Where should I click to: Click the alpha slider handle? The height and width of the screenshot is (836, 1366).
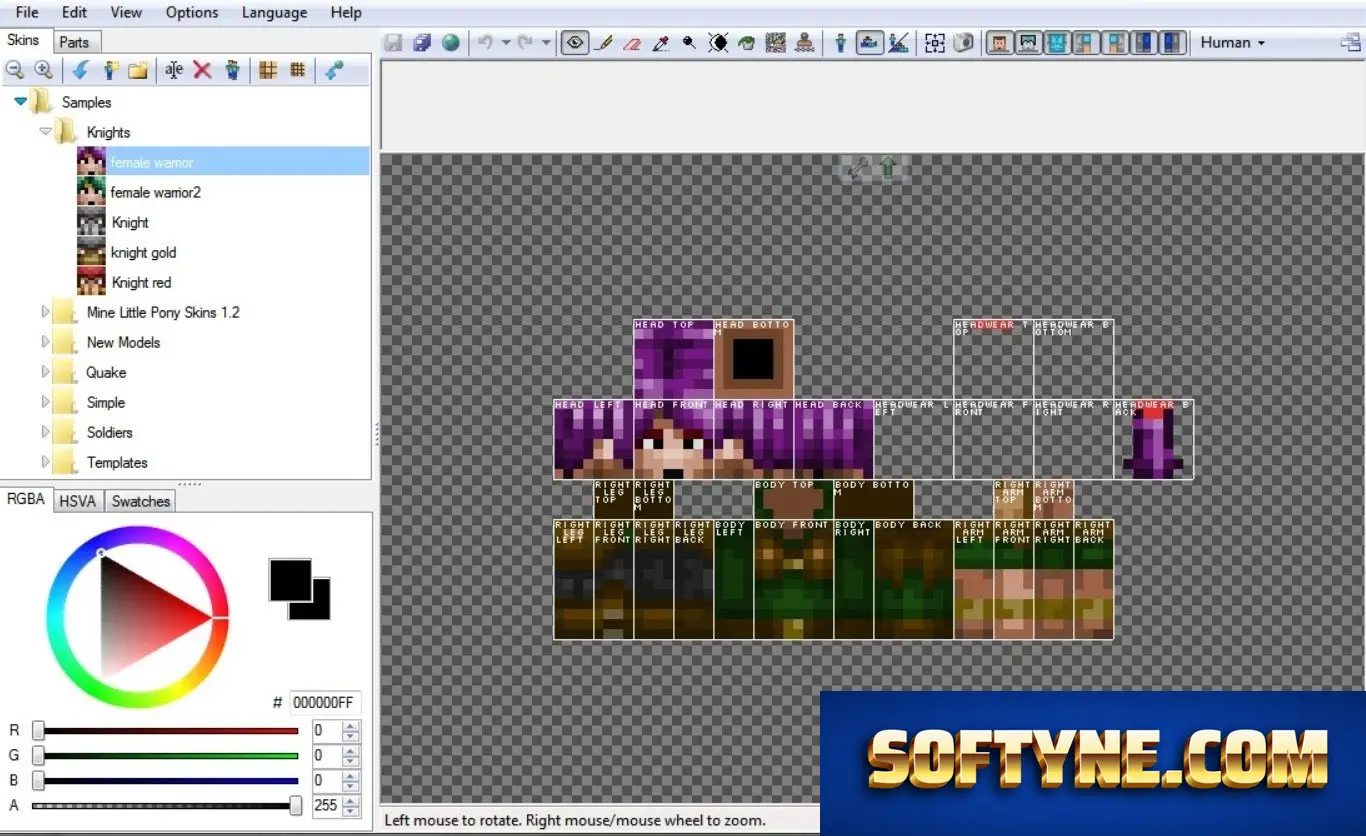click(x=296, y=805)
